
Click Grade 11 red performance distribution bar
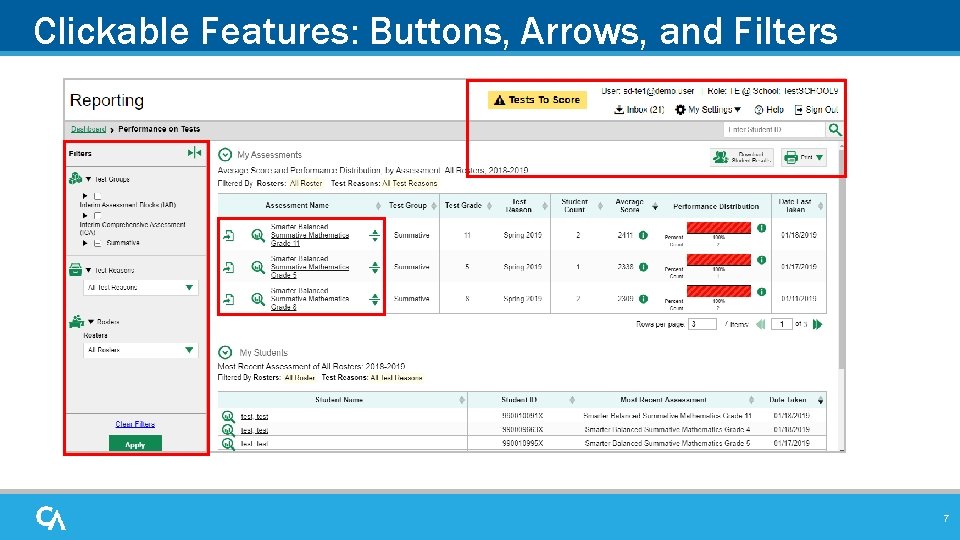719,228
